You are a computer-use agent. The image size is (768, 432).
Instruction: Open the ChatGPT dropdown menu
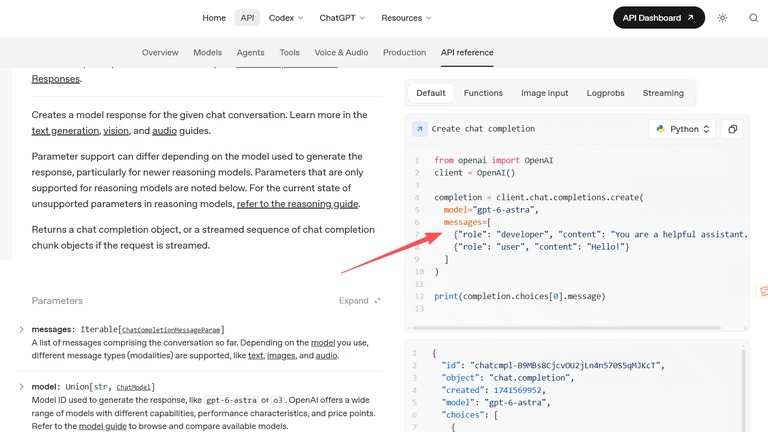coord(342,18)
